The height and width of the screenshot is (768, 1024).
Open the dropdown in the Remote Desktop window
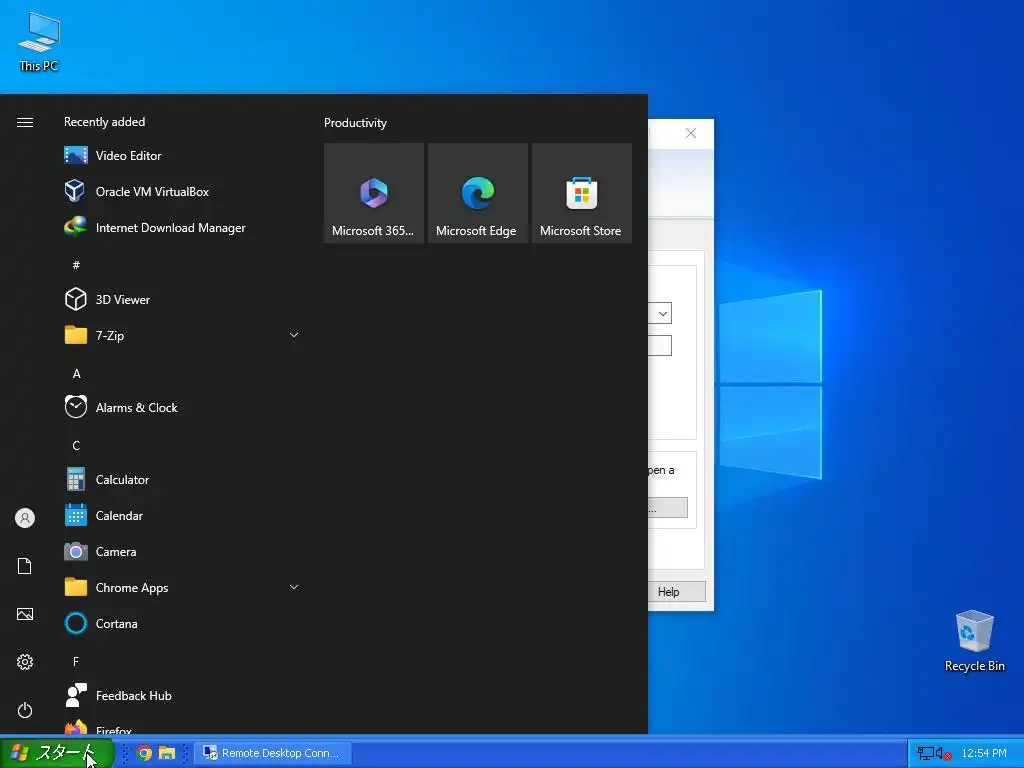point(662,313)
